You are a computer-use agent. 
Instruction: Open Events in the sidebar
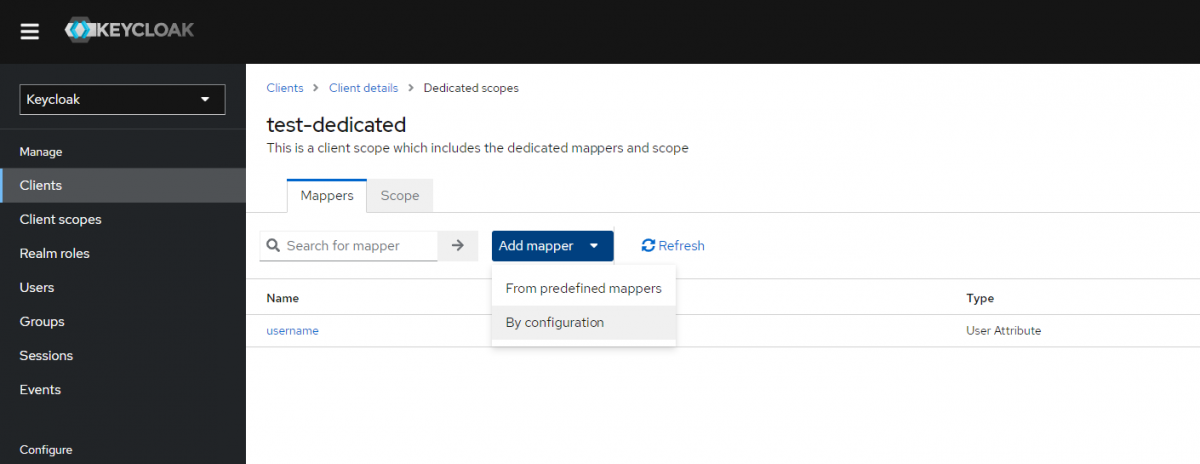(40, 390)
